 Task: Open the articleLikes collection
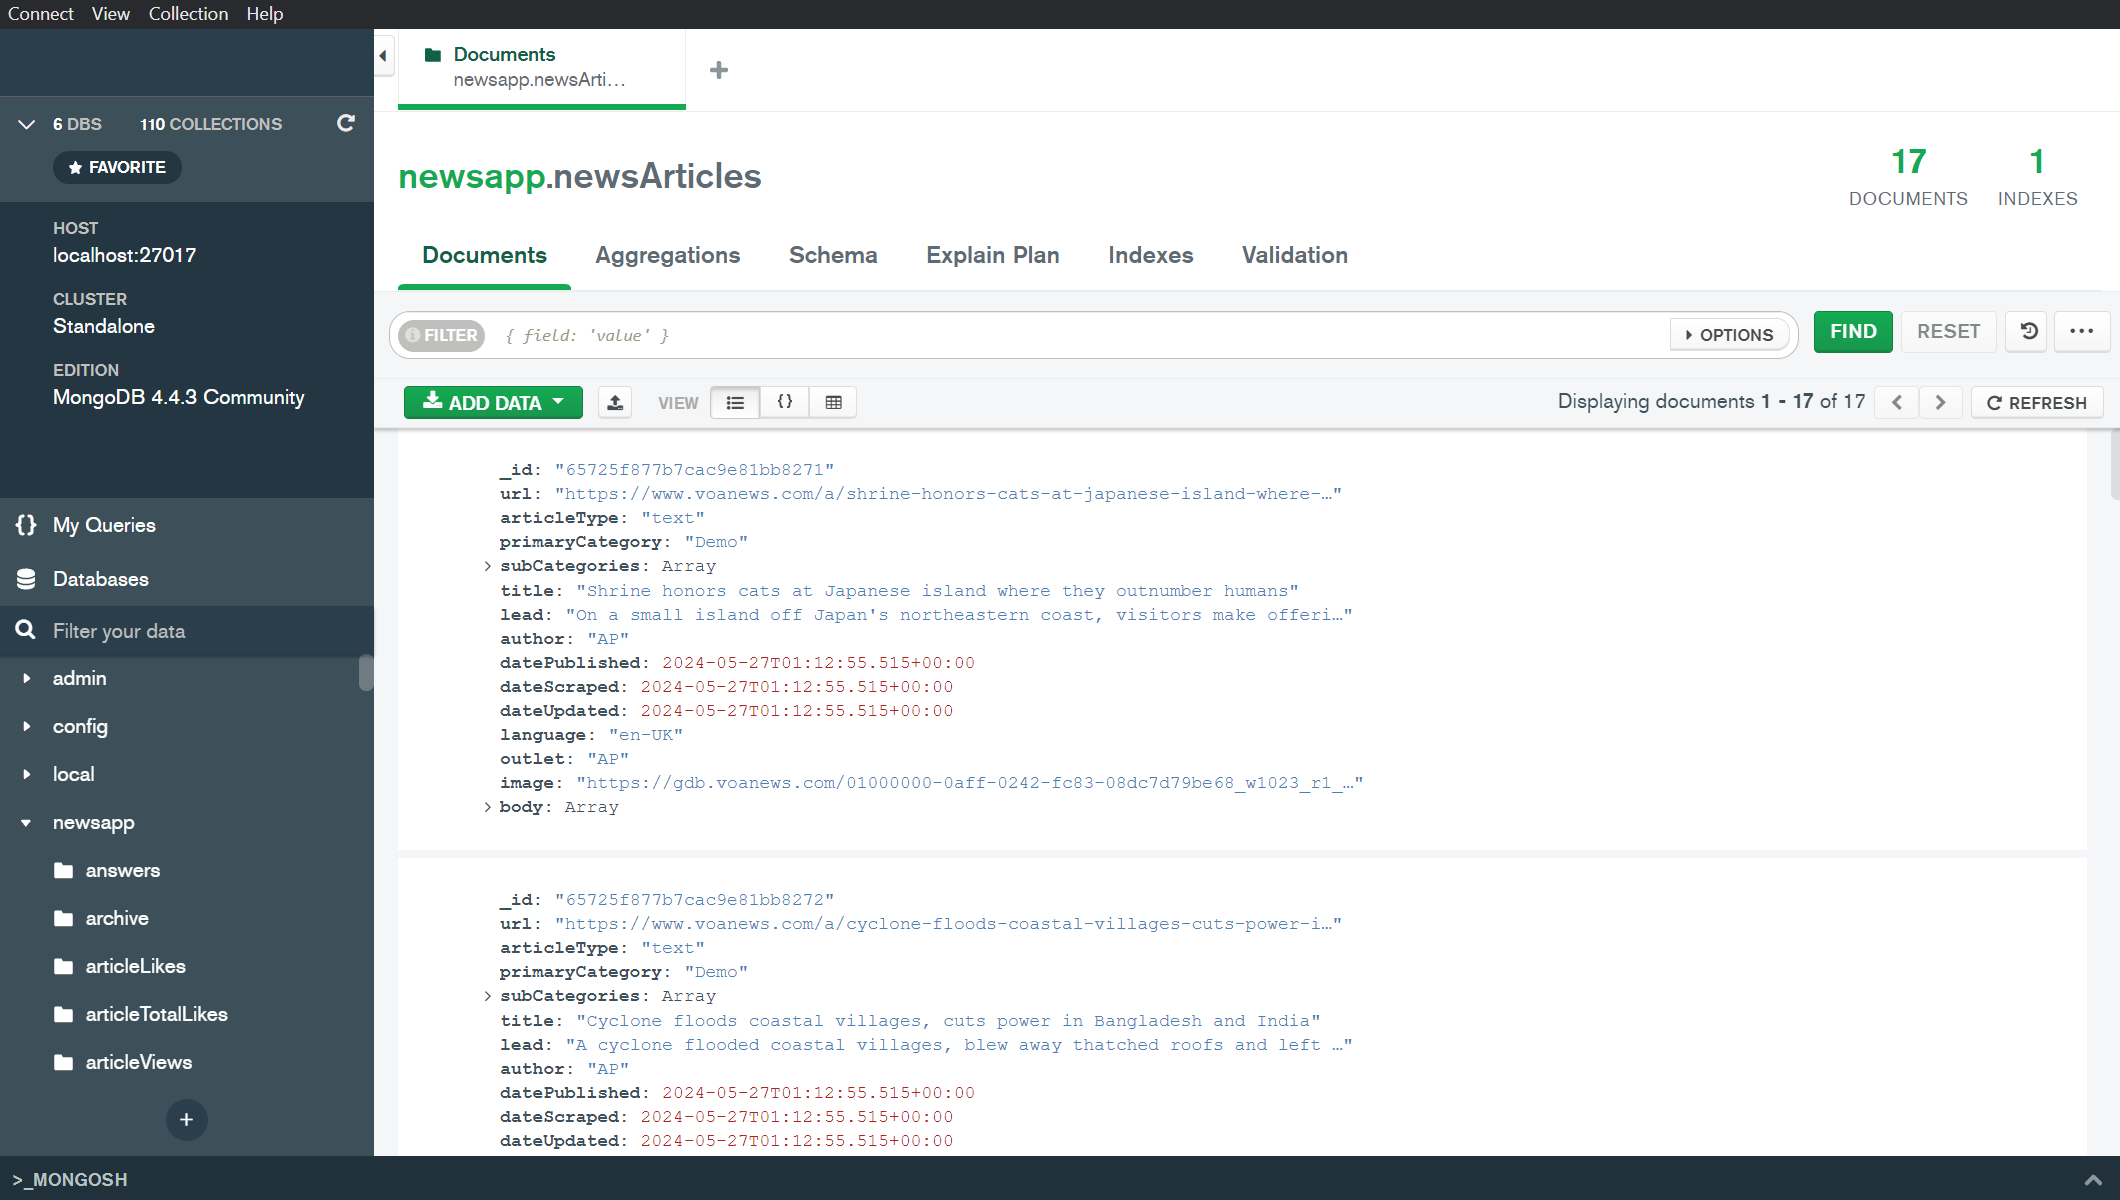point(135,966)
